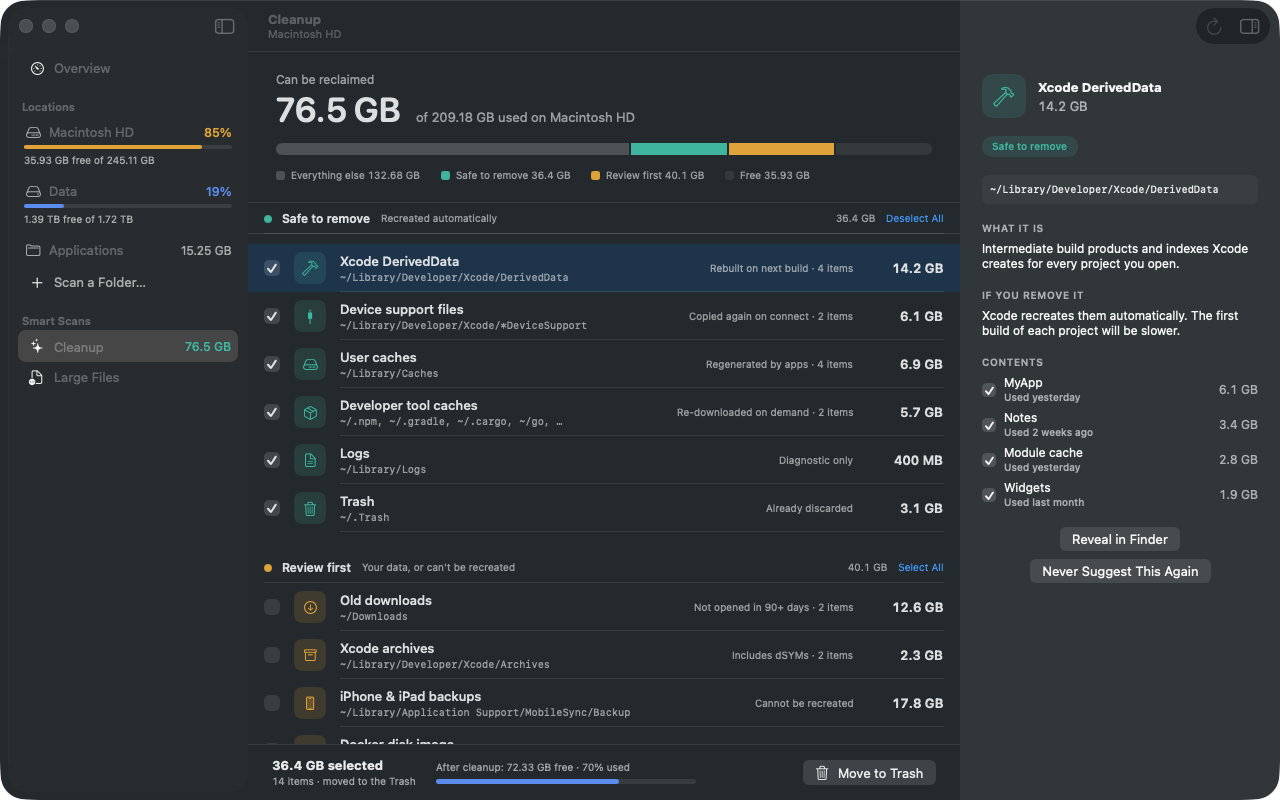The height and width of the screenshot is (800, 1280).
Task: Select Macintosh HD location
Action: pyautogui.click(x=128, y=145)
